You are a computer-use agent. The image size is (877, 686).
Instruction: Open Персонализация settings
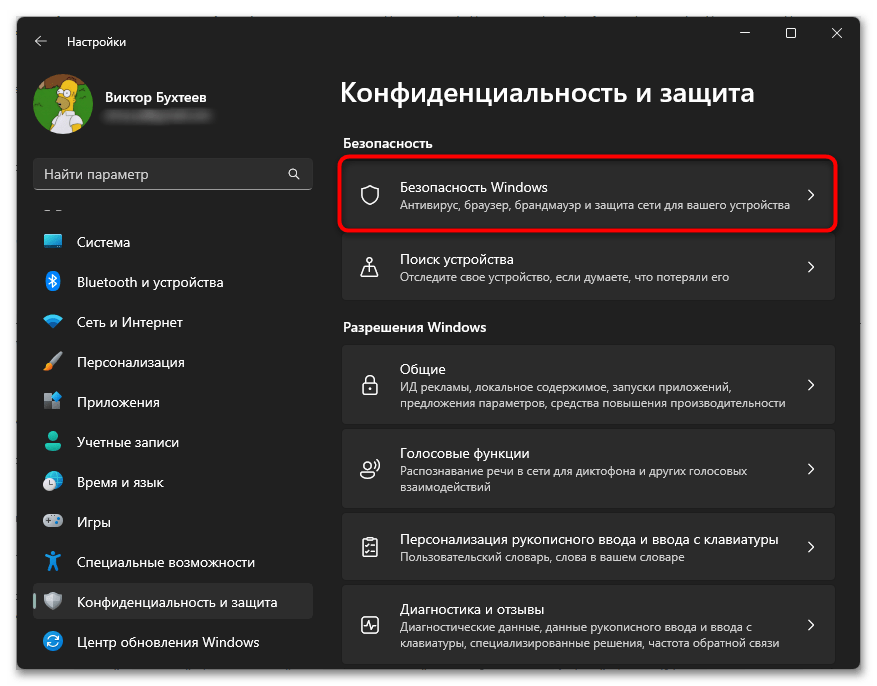[172, 362]
